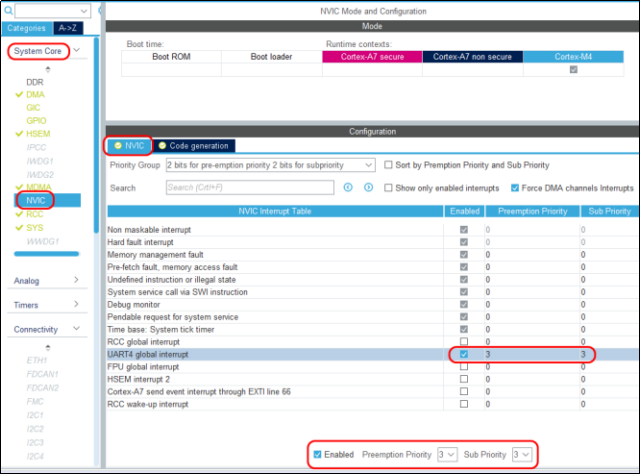Image resolution: width=641 pixels, height=475 pixels.
Task: Open the bottom Preemption Priority dropdown
Action: pos(447,455)
